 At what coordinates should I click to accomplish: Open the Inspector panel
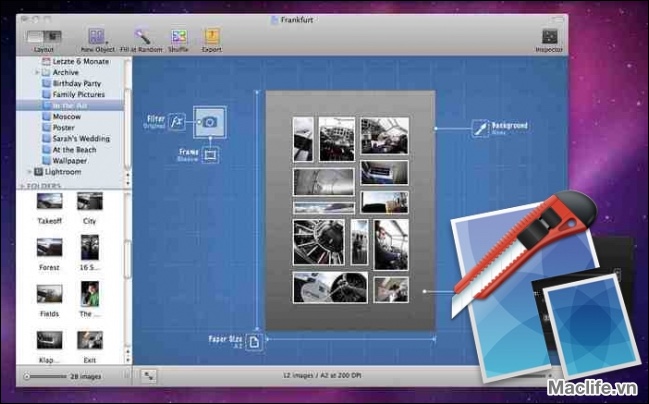point(549,36)
